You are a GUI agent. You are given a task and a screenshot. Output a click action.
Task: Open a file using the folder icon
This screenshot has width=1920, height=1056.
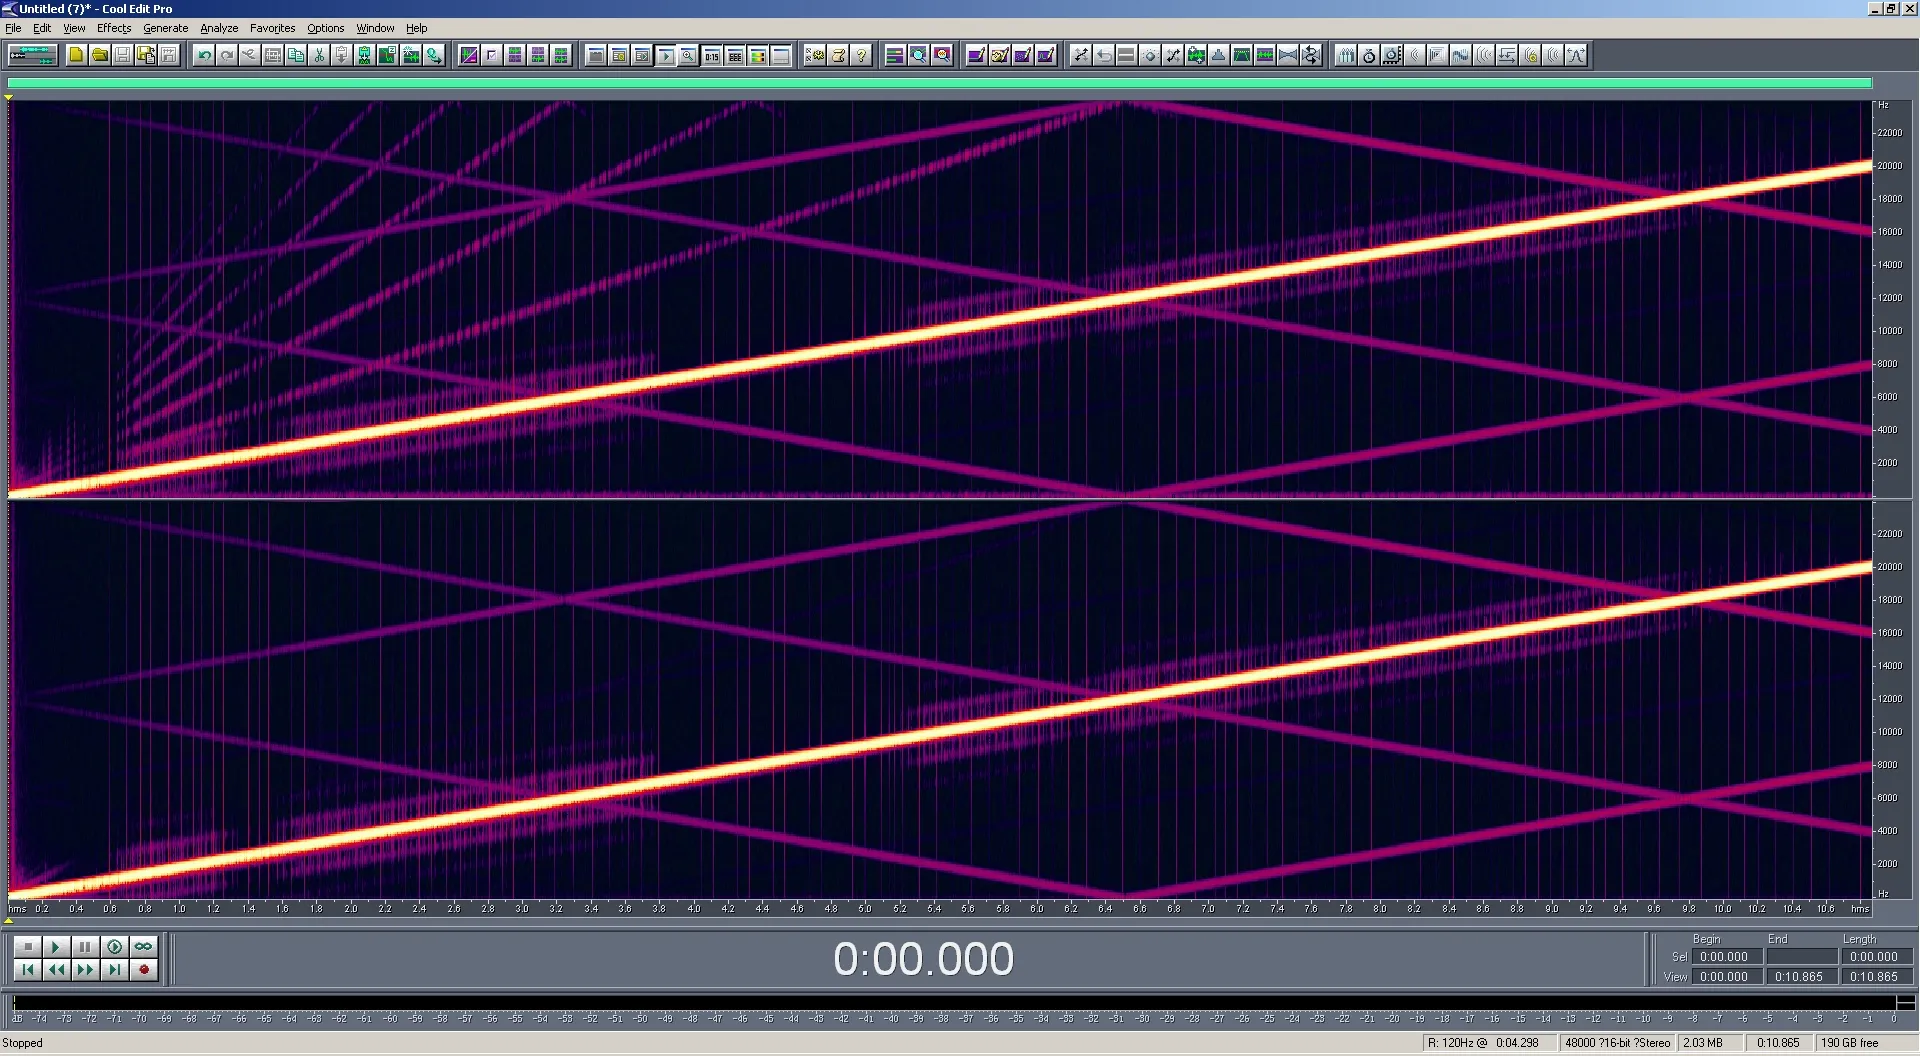(x=100, y=55)
